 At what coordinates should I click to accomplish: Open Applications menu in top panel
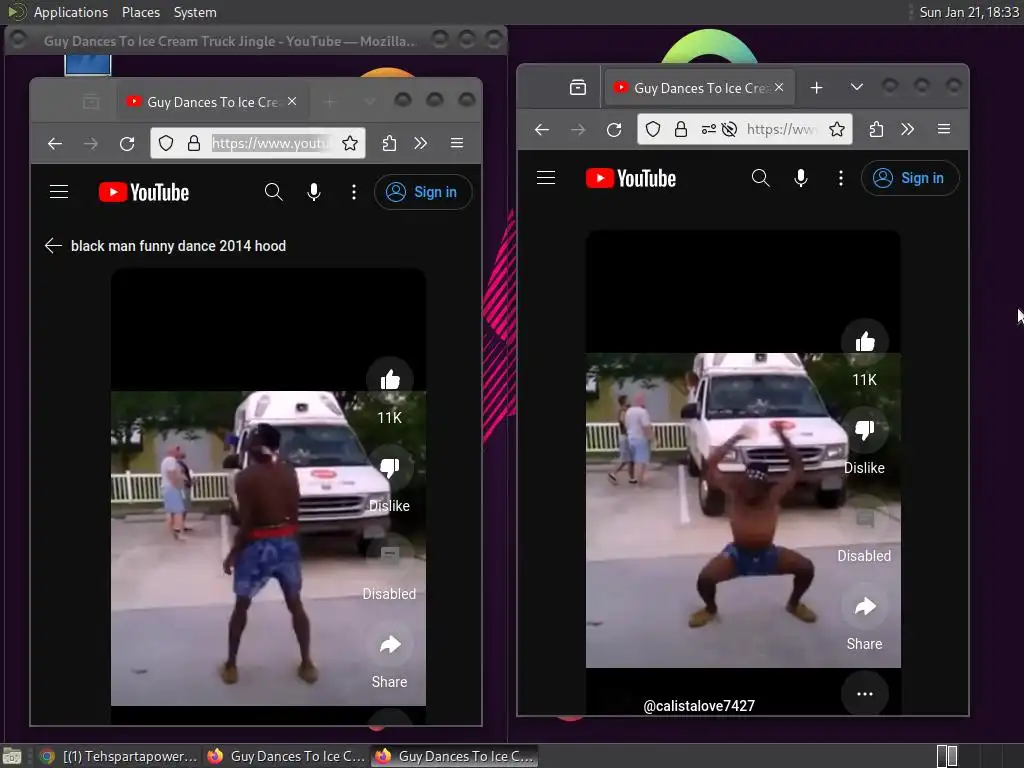[71, 12]
